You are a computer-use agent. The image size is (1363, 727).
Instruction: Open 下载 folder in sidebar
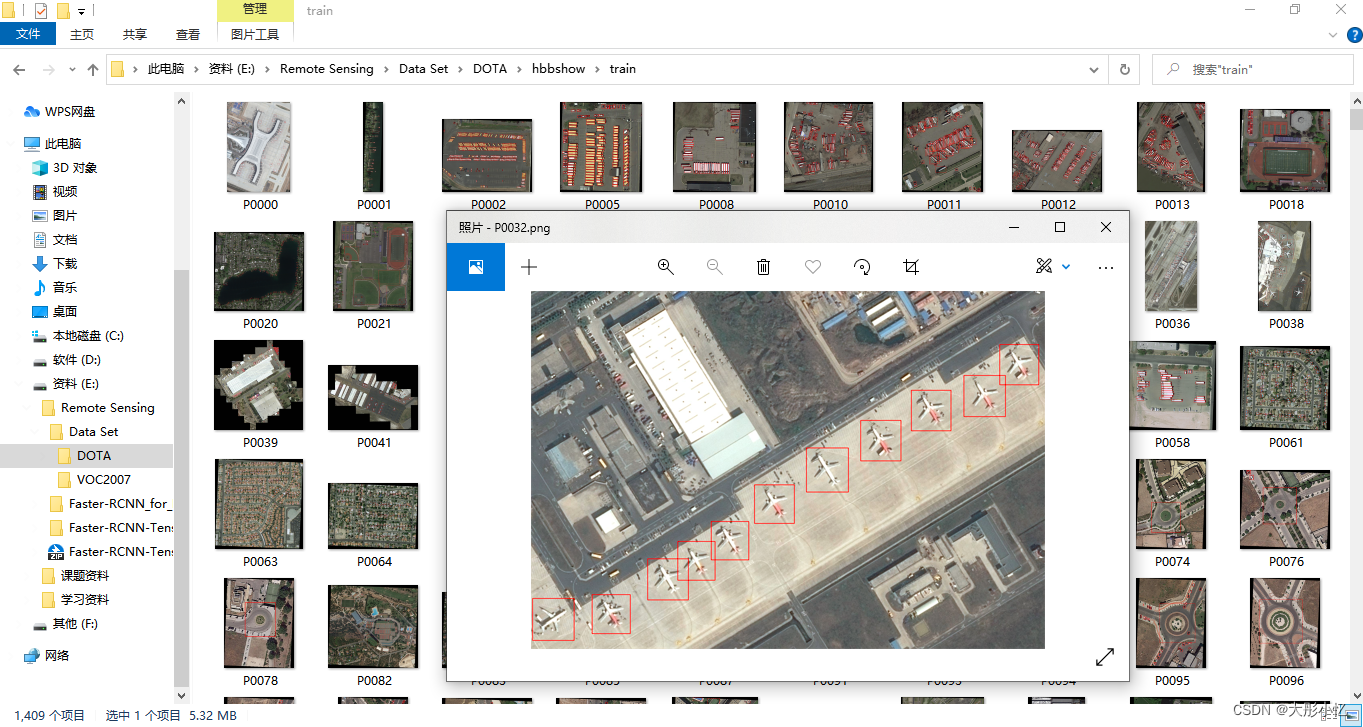[55, 264]
